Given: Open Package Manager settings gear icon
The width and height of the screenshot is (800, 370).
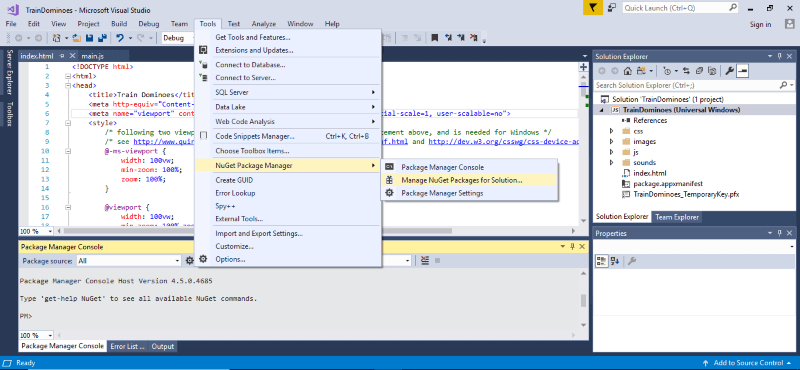Looking at the screenshot, I should [190, 260].
